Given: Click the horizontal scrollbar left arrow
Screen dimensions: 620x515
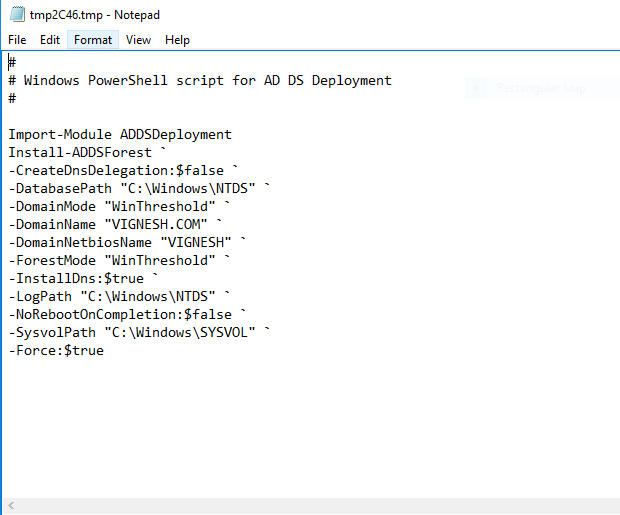Looking at the screenshot, I should tap(9, 506).
